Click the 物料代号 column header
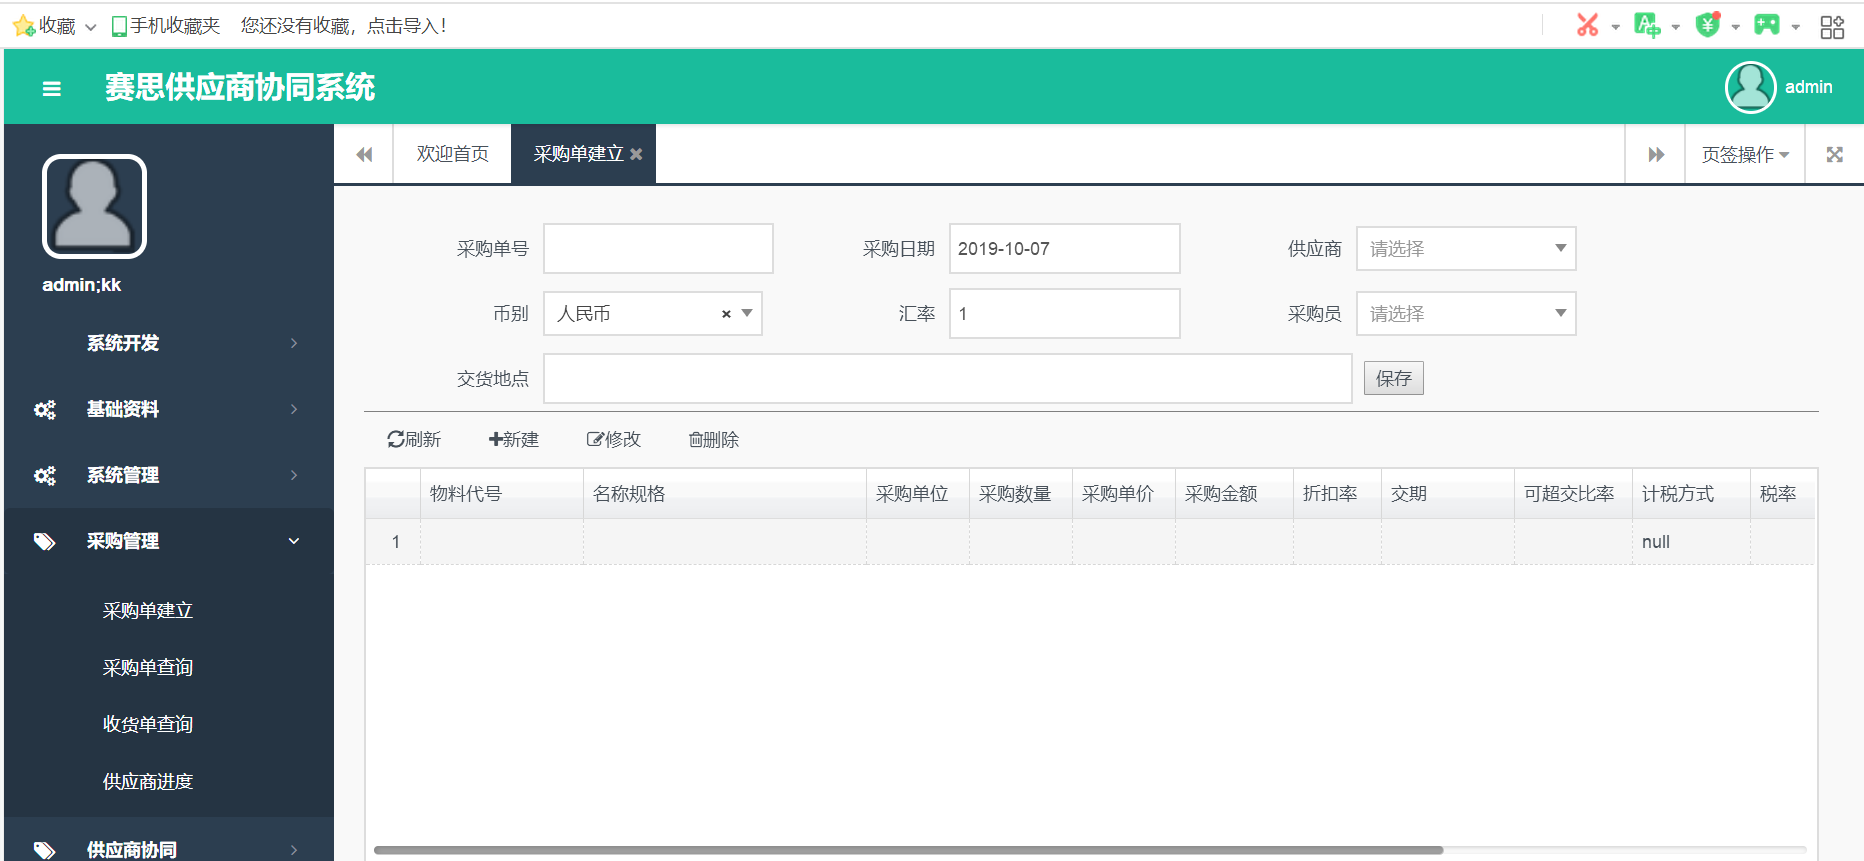Screen dimensions: 1864x861 click(502, 494)
